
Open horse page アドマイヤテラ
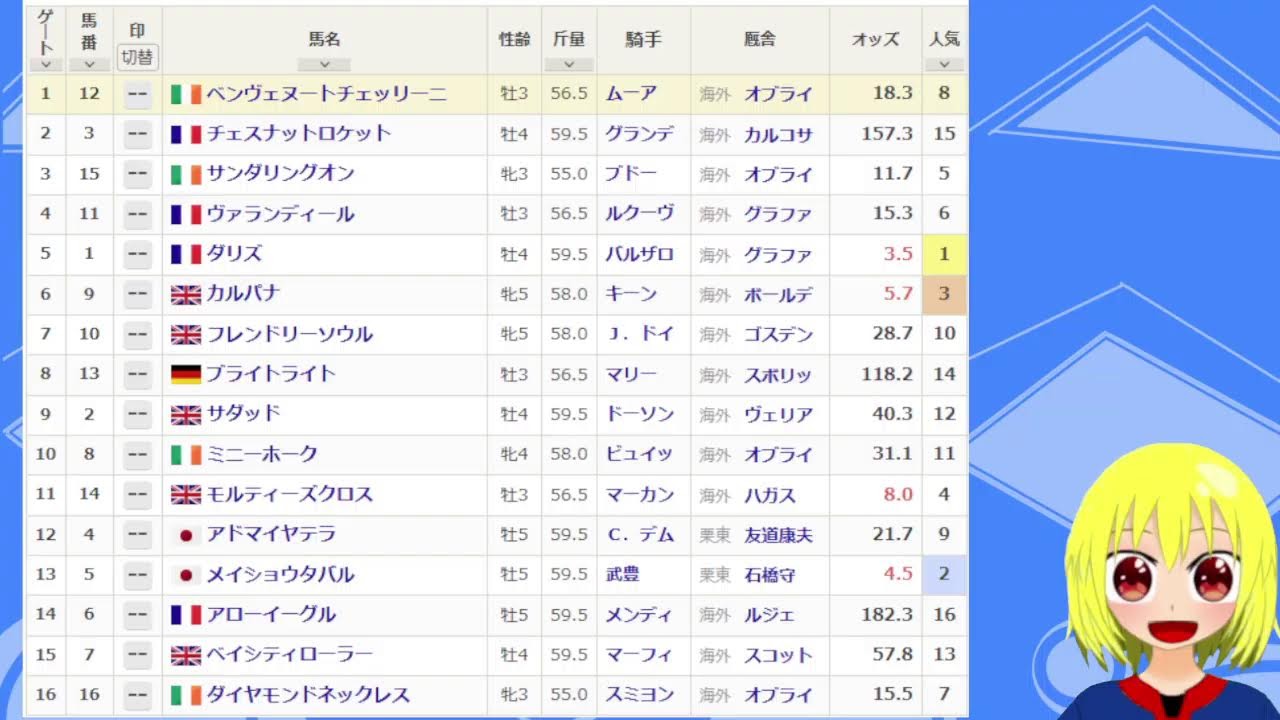[271, 535]
